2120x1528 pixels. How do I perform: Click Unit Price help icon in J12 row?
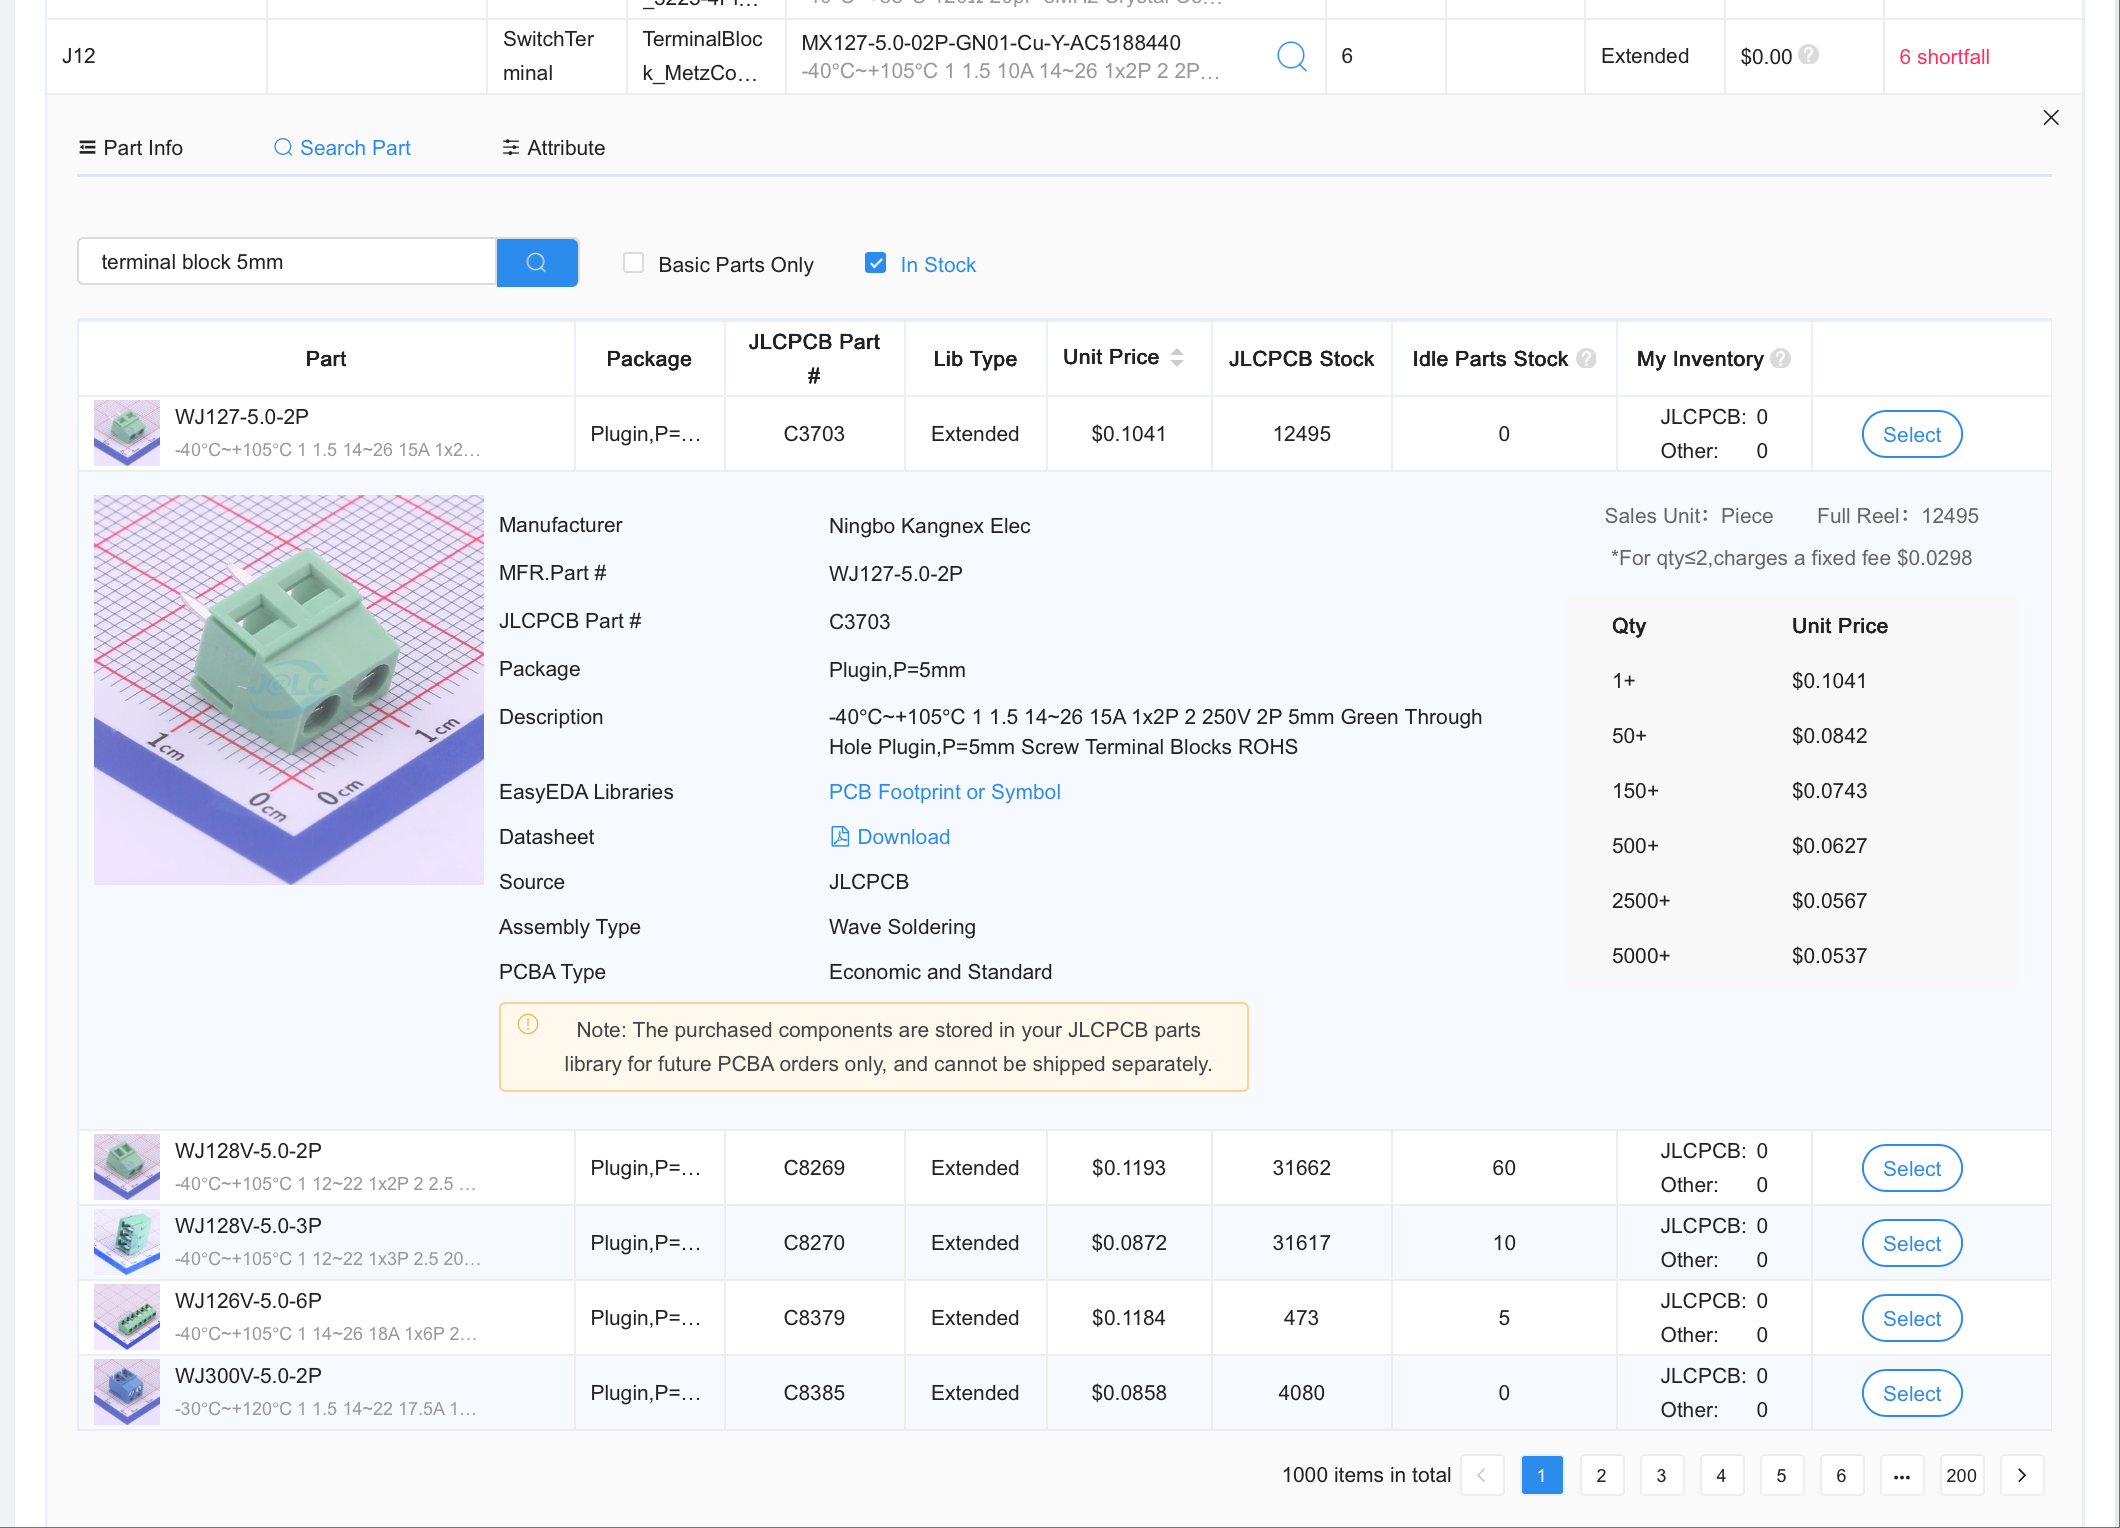pyautogui.click(x=1809, y=55)
